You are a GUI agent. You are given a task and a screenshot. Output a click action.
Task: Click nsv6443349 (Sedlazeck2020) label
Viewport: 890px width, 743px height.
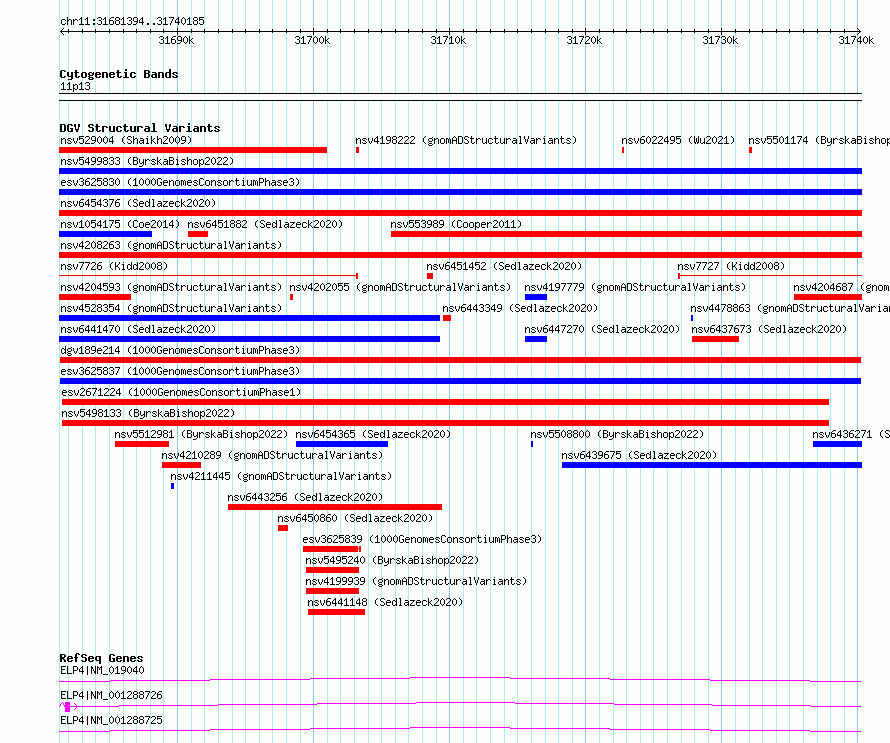[x=520, y=308]
